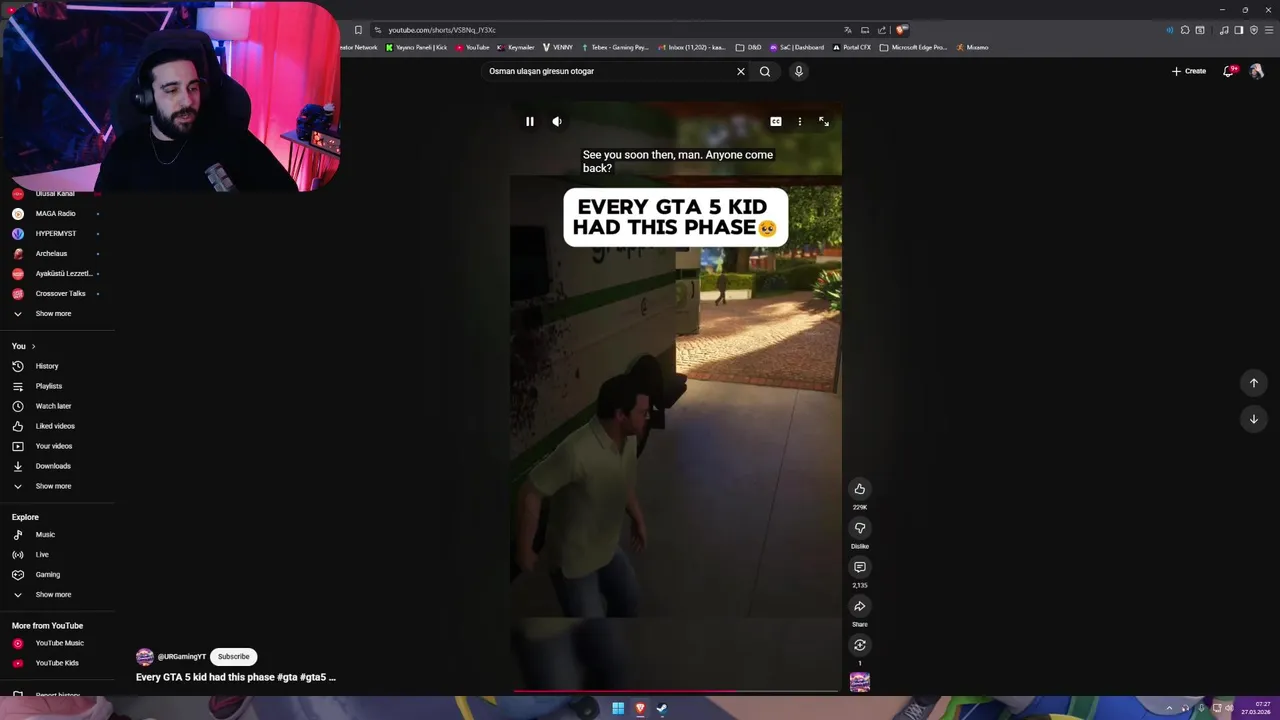The image size is (1280, 720).
Task: Open Ayaküstü Lezzetl... subscription
Action: 57,274
